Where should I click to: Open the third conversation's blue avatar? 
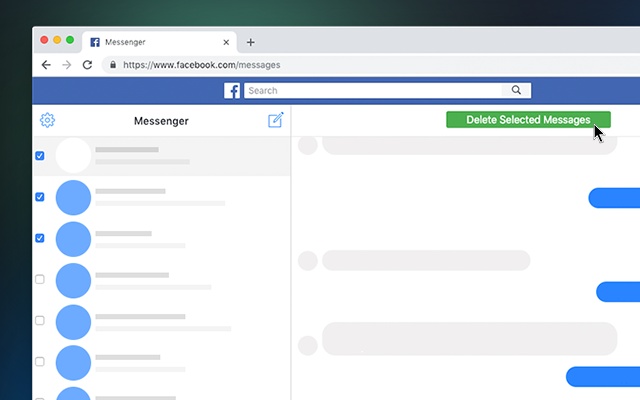[x=73, y=239]
